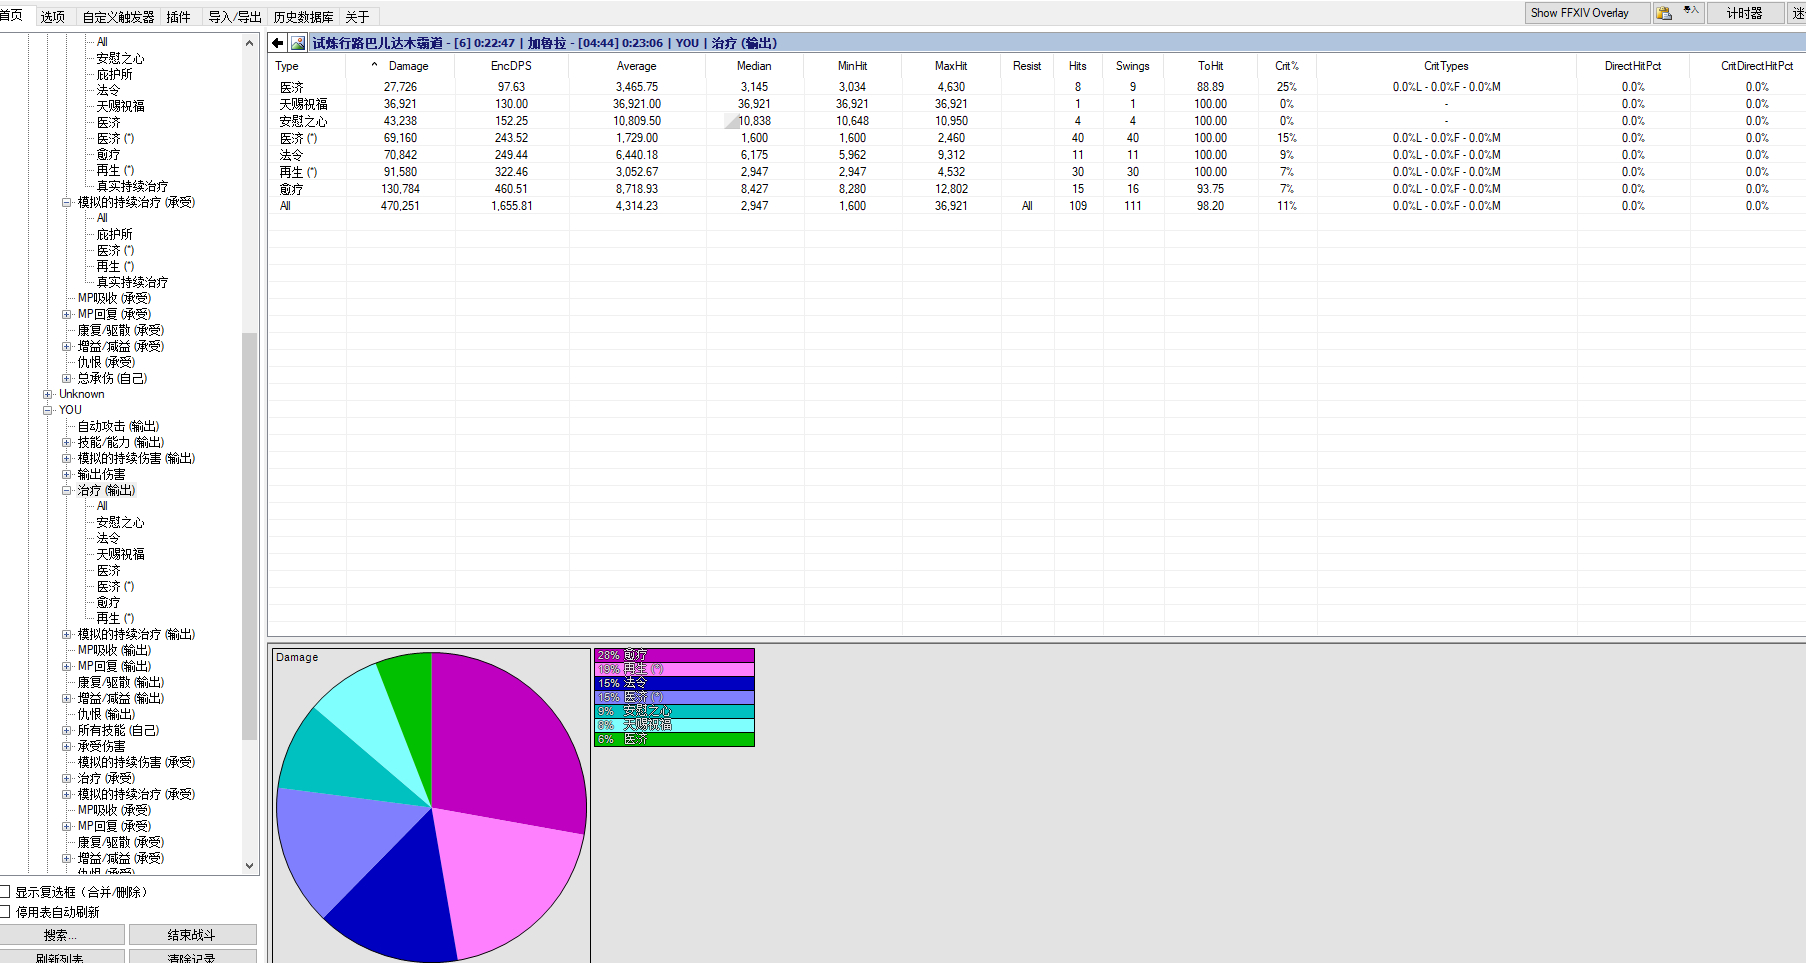Expand the Unknown tree node
The height and width of the screenshot is (963, 1806).
point(47,394)
